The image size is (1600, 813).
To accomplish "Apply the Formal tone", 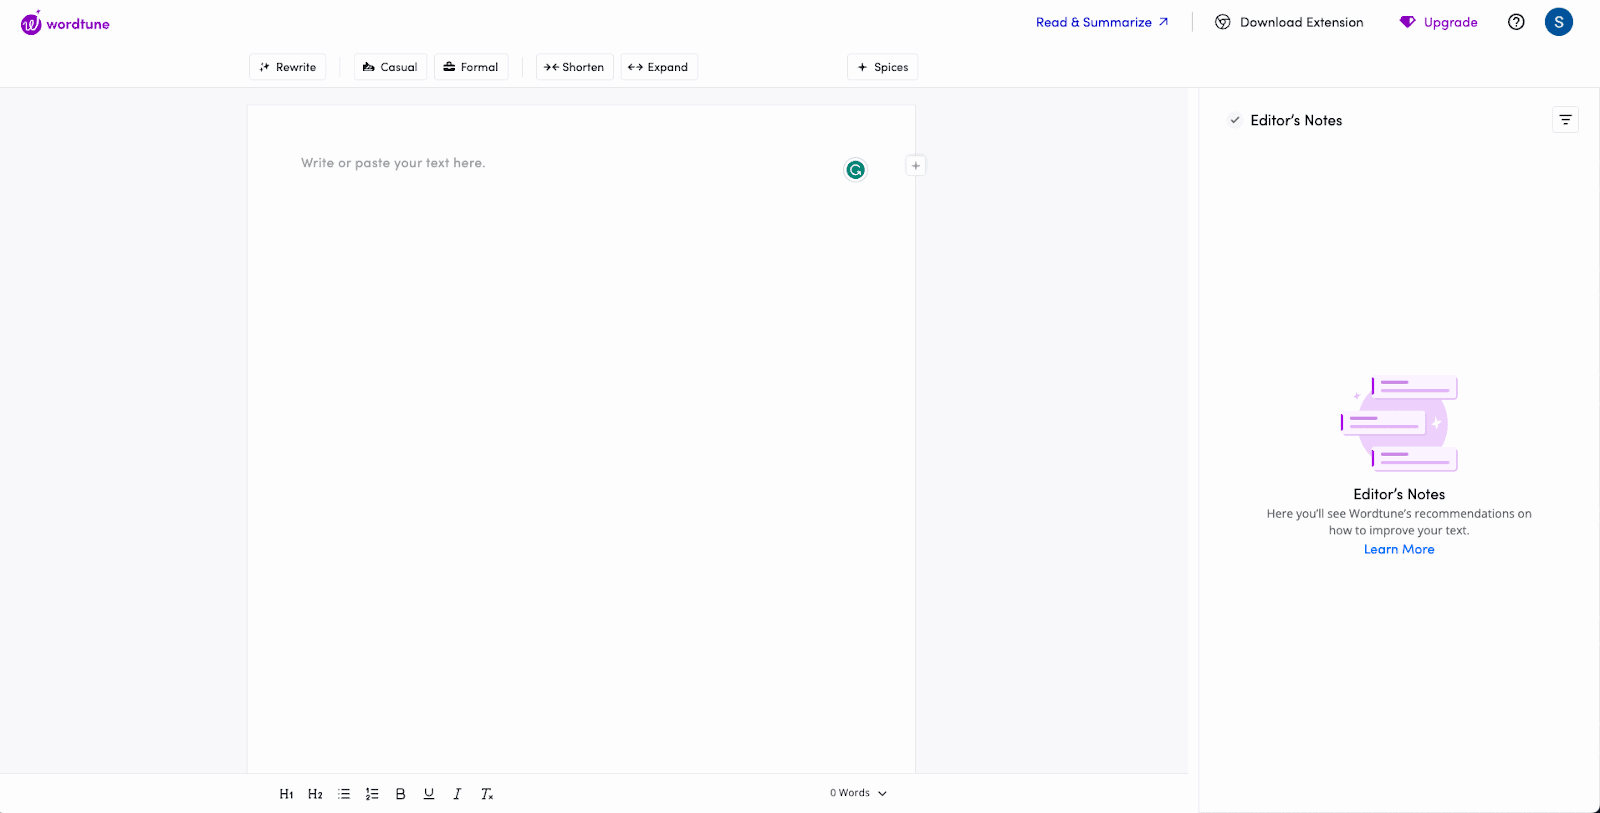I will click(x=471, y=67).
